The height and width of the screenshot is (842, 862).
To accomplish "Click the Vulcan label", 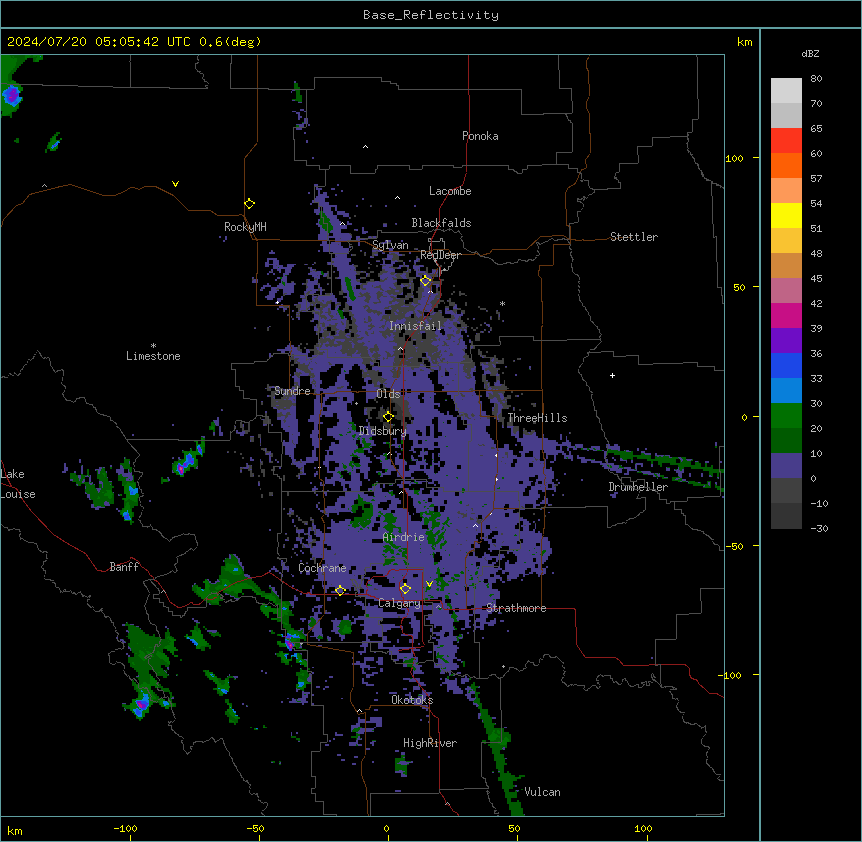I will coord(542,792).
